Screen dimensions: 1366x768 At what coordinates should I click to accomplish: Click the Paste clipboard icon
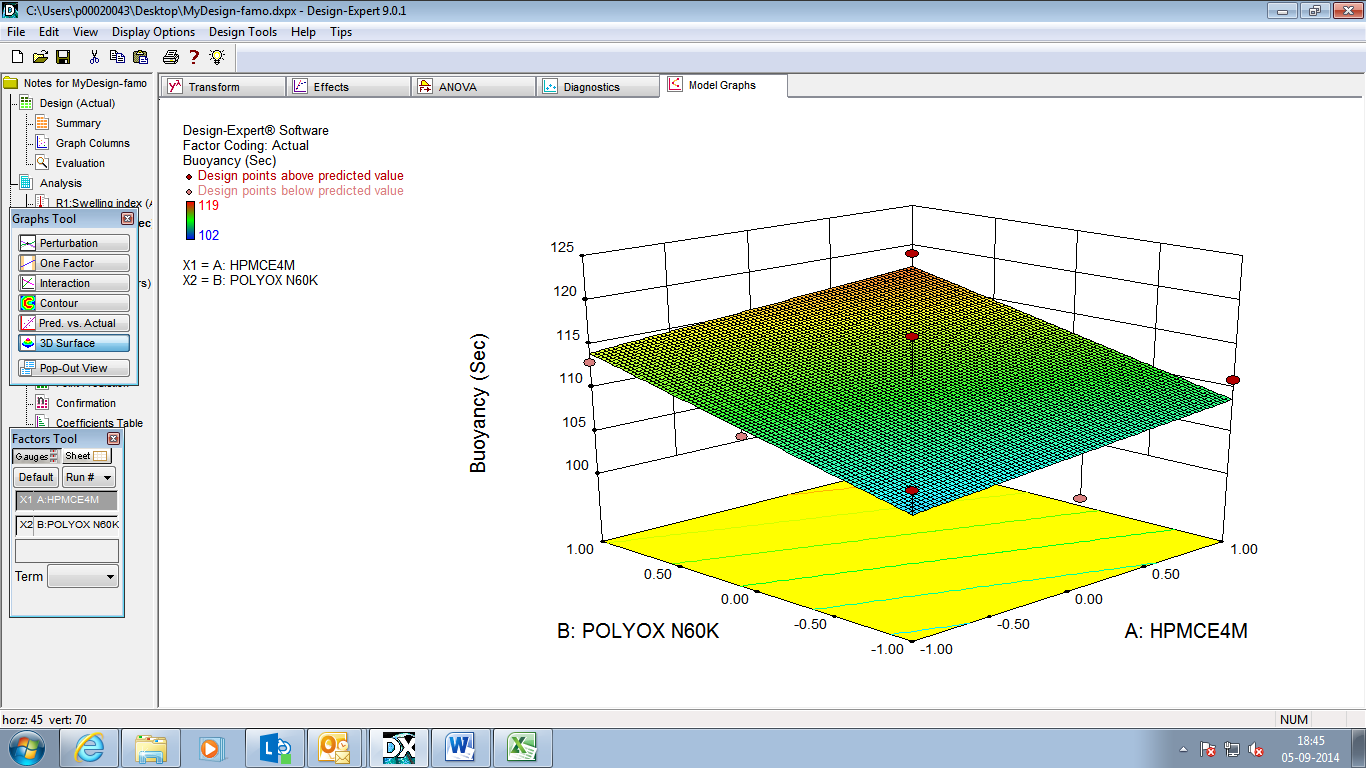140,57
